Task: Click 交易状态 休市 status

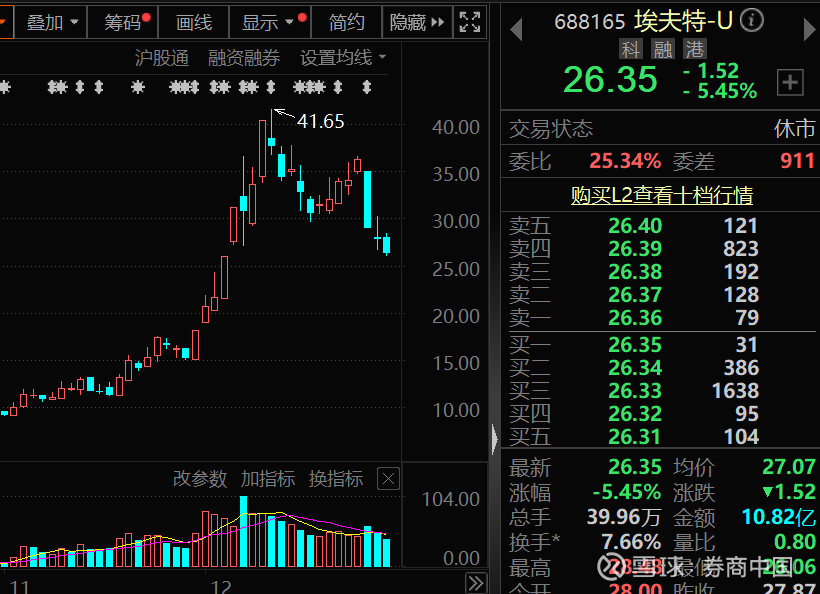Action: pos(794,129)
